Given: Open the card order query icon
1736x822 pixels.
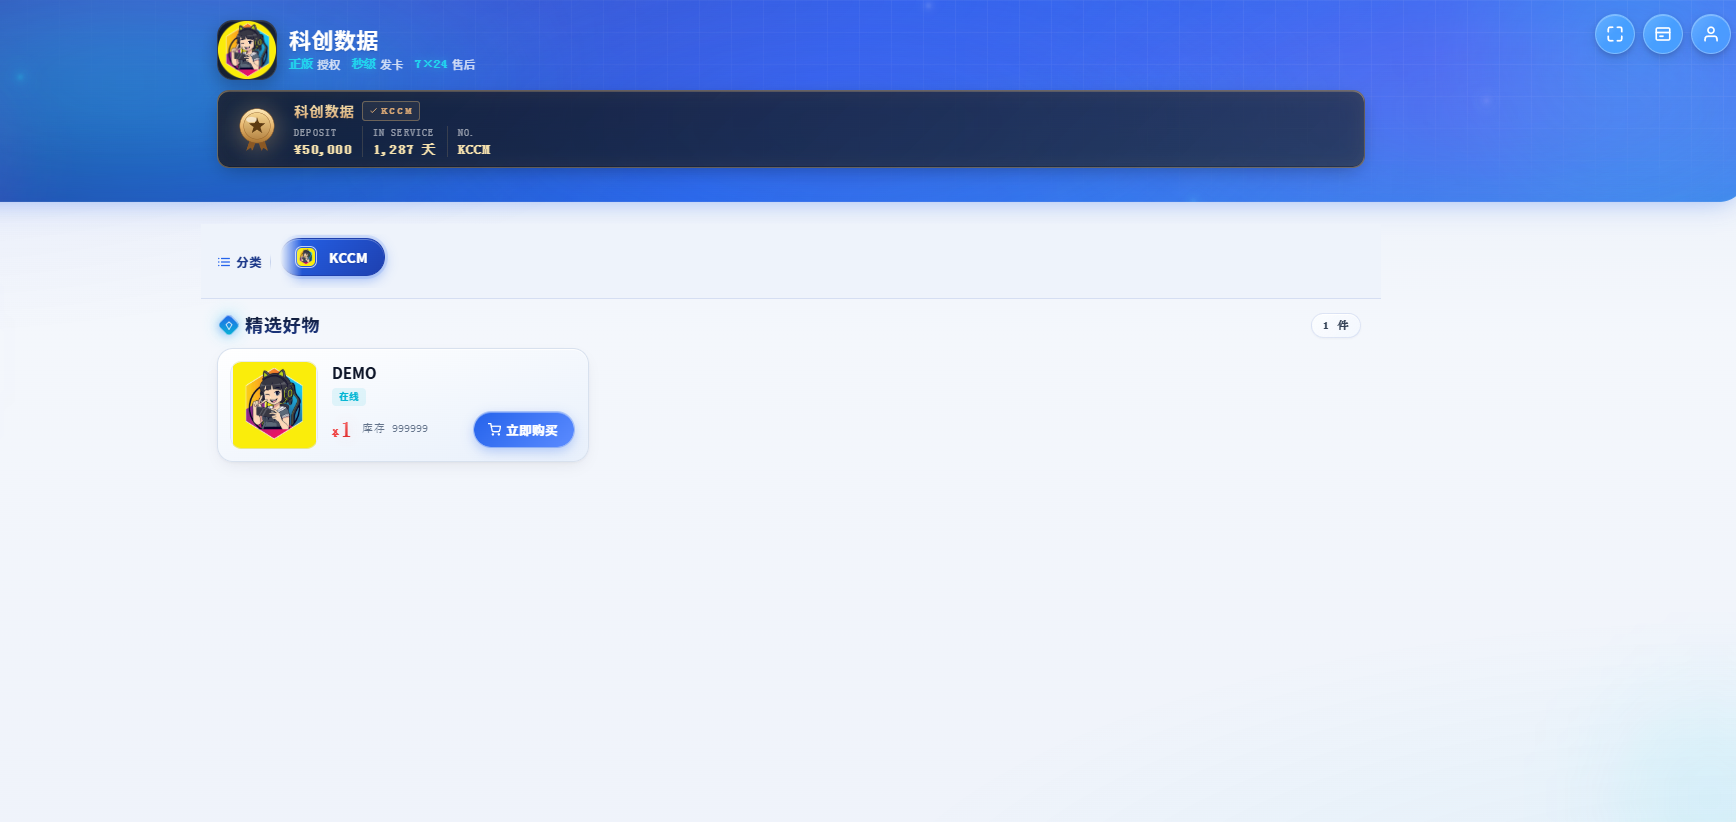Looking at the screenshot, I should pyautogui.click(x=1663, y=34).
